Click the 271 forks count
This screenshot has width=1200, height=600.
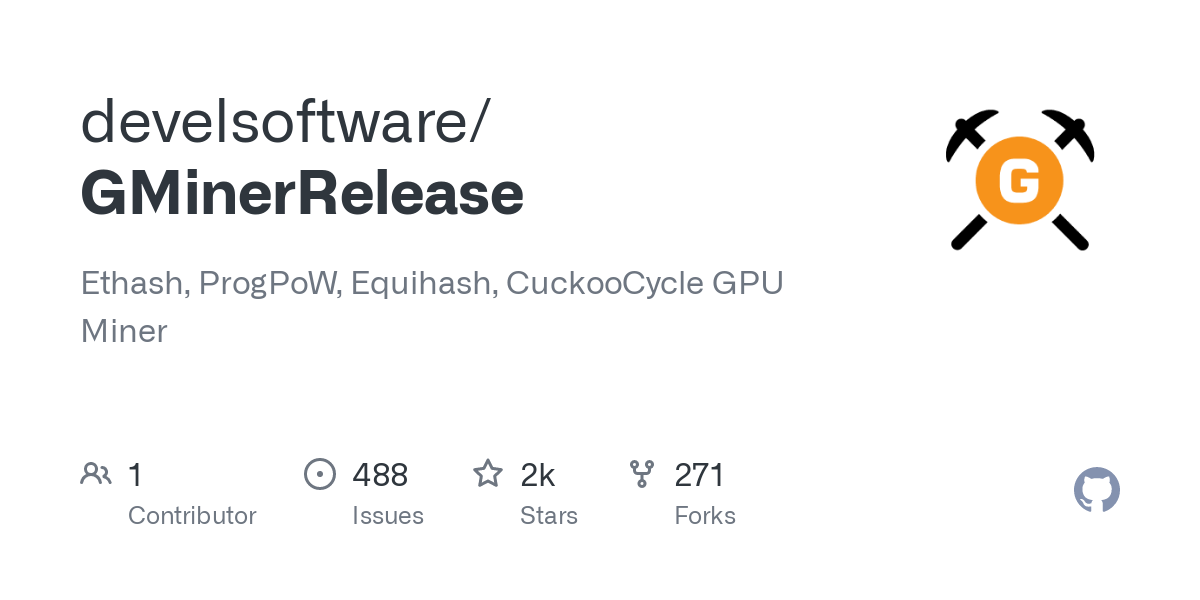pyautogui.click(x=699, y=474)
